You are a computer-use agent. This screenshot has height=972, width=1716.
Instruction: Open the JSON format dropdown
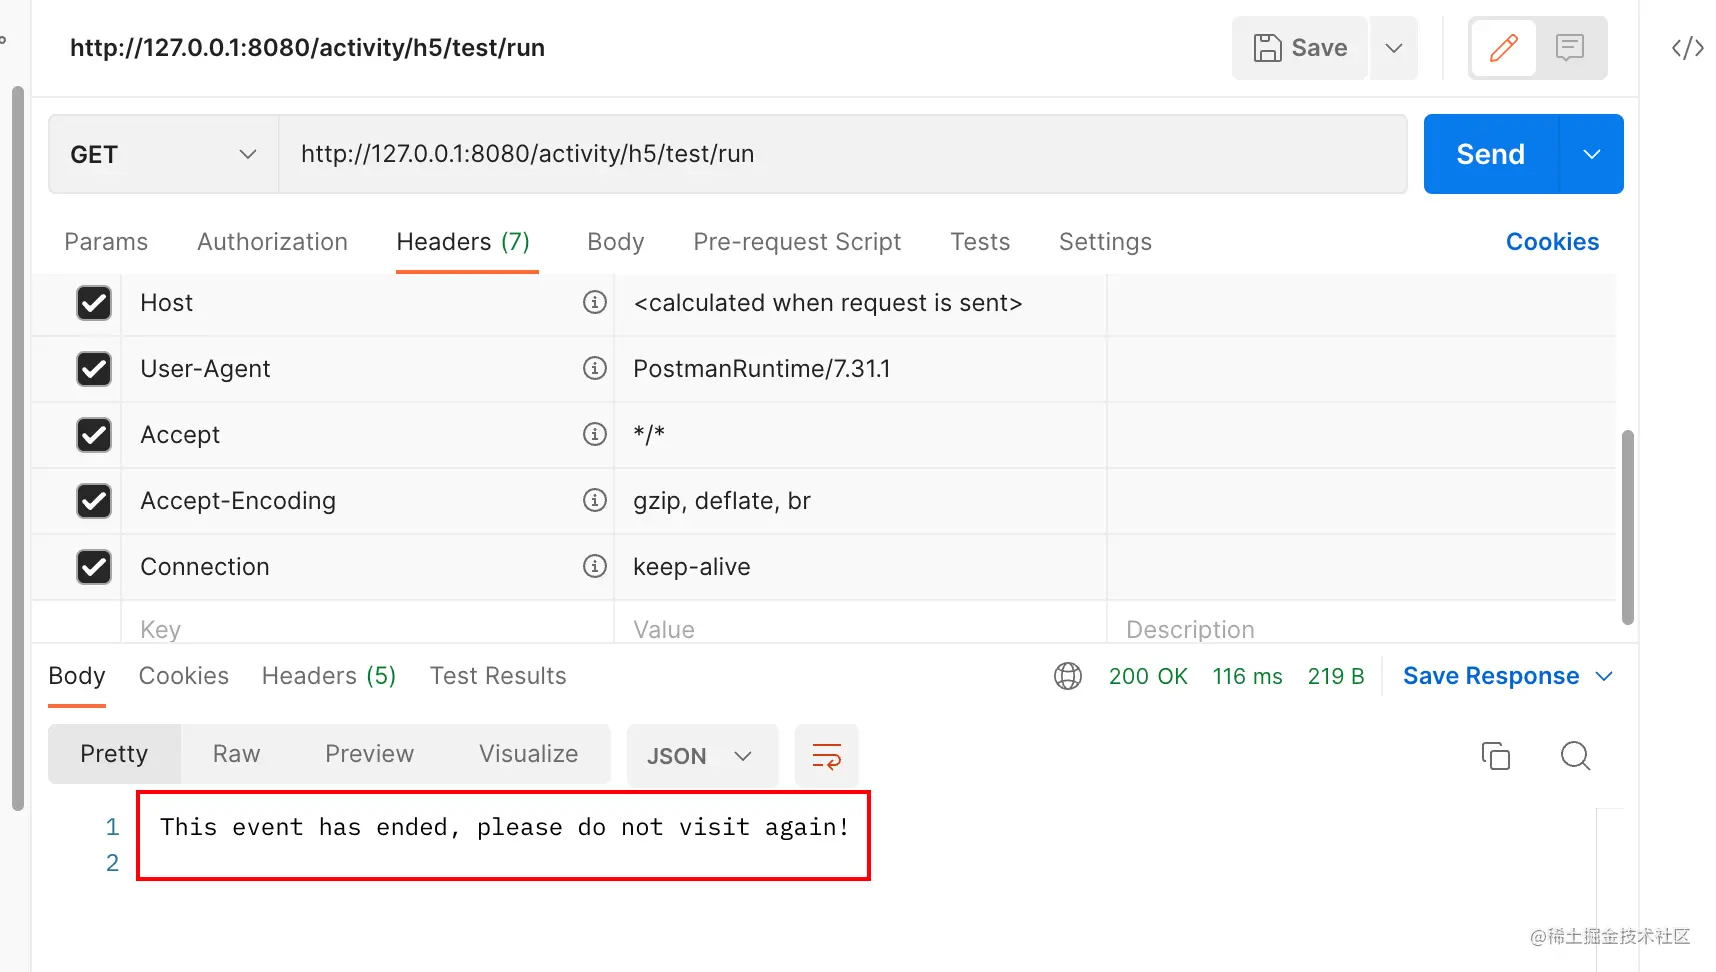click(x=702, y=756)
